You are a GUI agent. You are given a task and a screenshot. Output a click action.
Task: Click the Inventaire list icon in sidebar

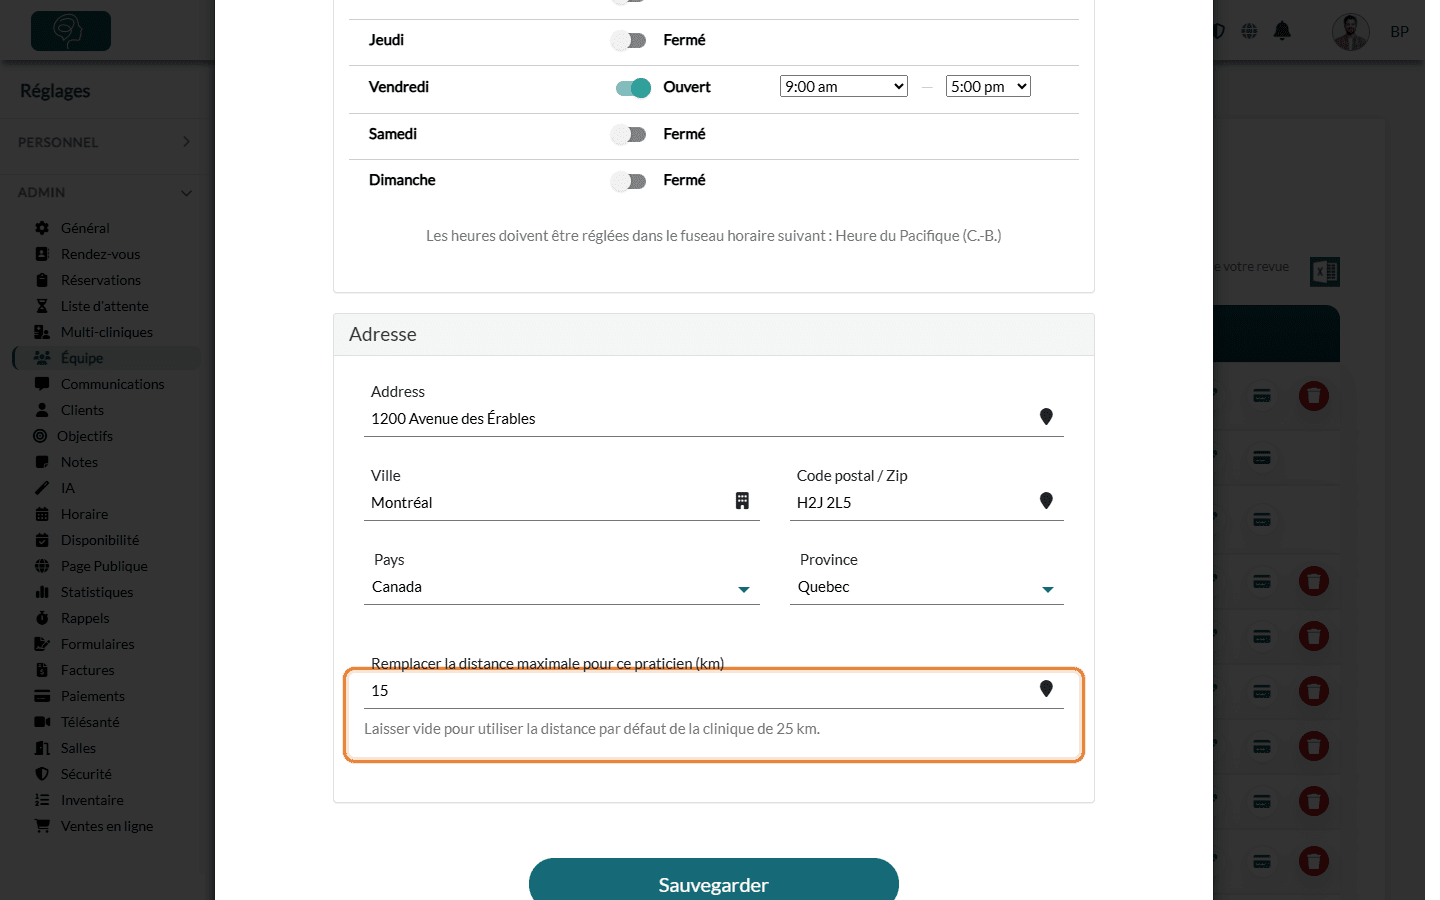(x=42, y=800)
